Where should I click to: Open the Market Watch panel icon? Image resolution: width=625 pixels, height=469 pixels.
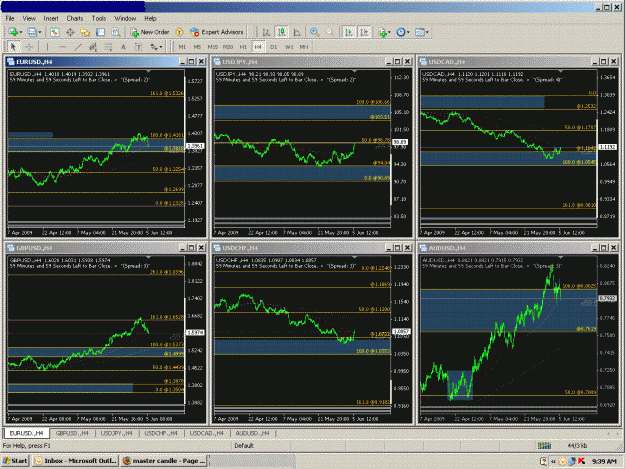point(55,32)
